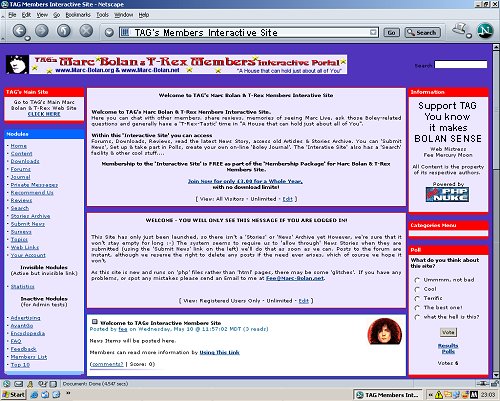This screenshot has height=401, width=500.
Task: Open the Internet Explorer quick launch icon
Action: [x=34, y=395]
